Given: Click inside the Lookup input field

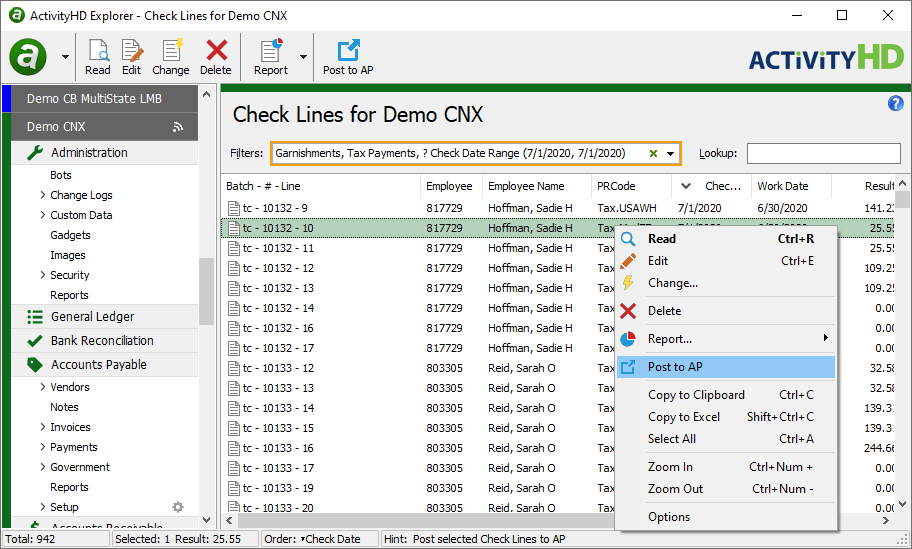Looking at the screenshot, I should coord(824,154).
